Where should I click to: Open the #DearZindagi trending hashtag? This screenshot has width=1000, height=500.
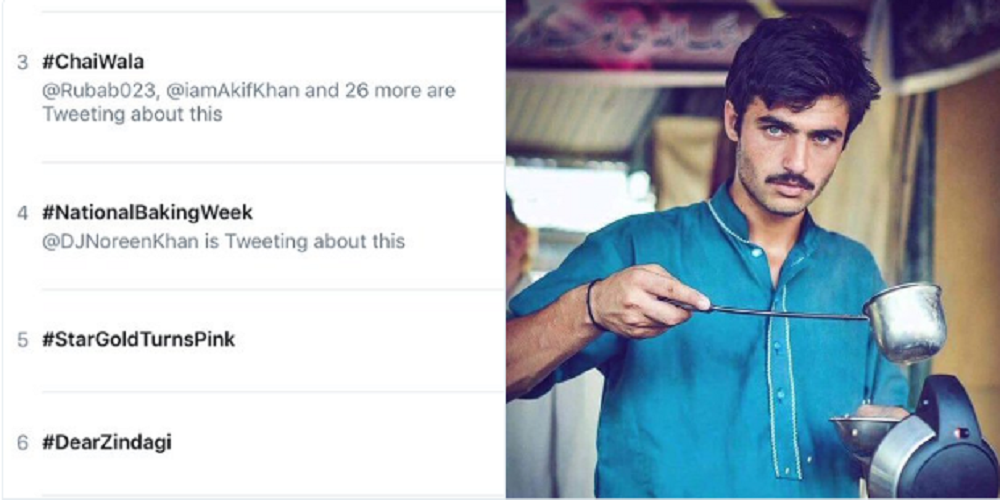click(x=107, y=443)
